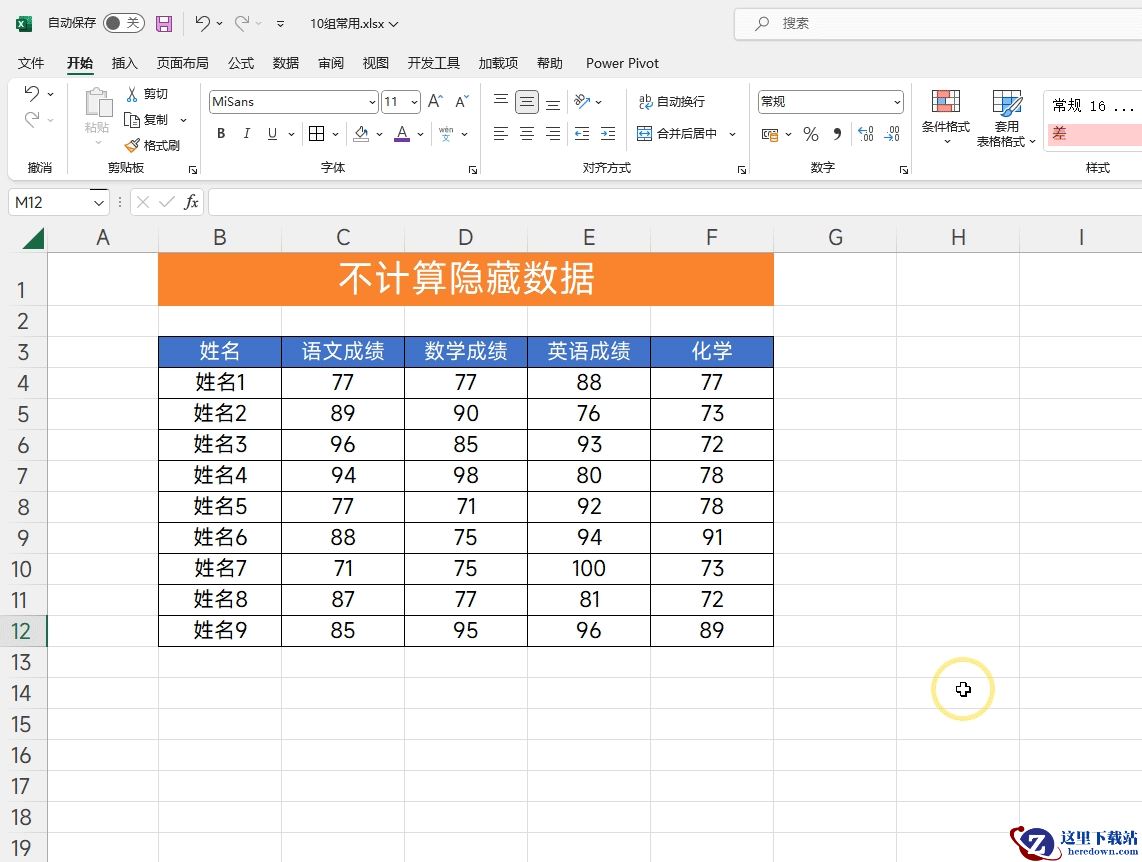Open the M12 name box dropdown
This screenshot has height=862, width=1142.
click(x=98, y=202)
